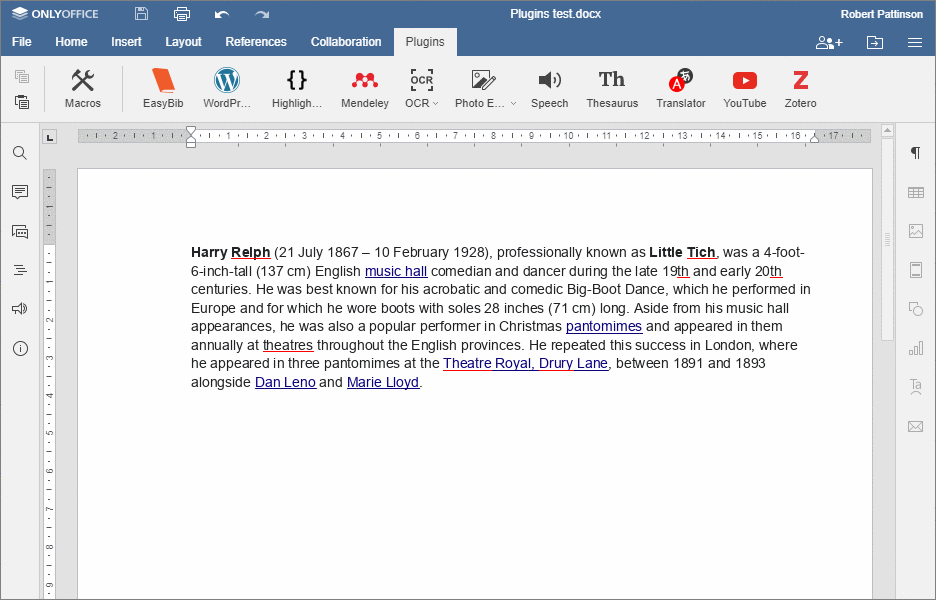Redo the last action
The image size is (936, 600).
261,14
